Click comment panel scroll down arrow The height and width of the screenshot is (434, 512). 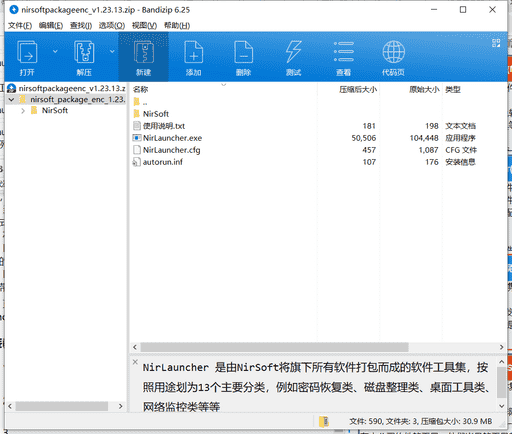tap(502, 406)
